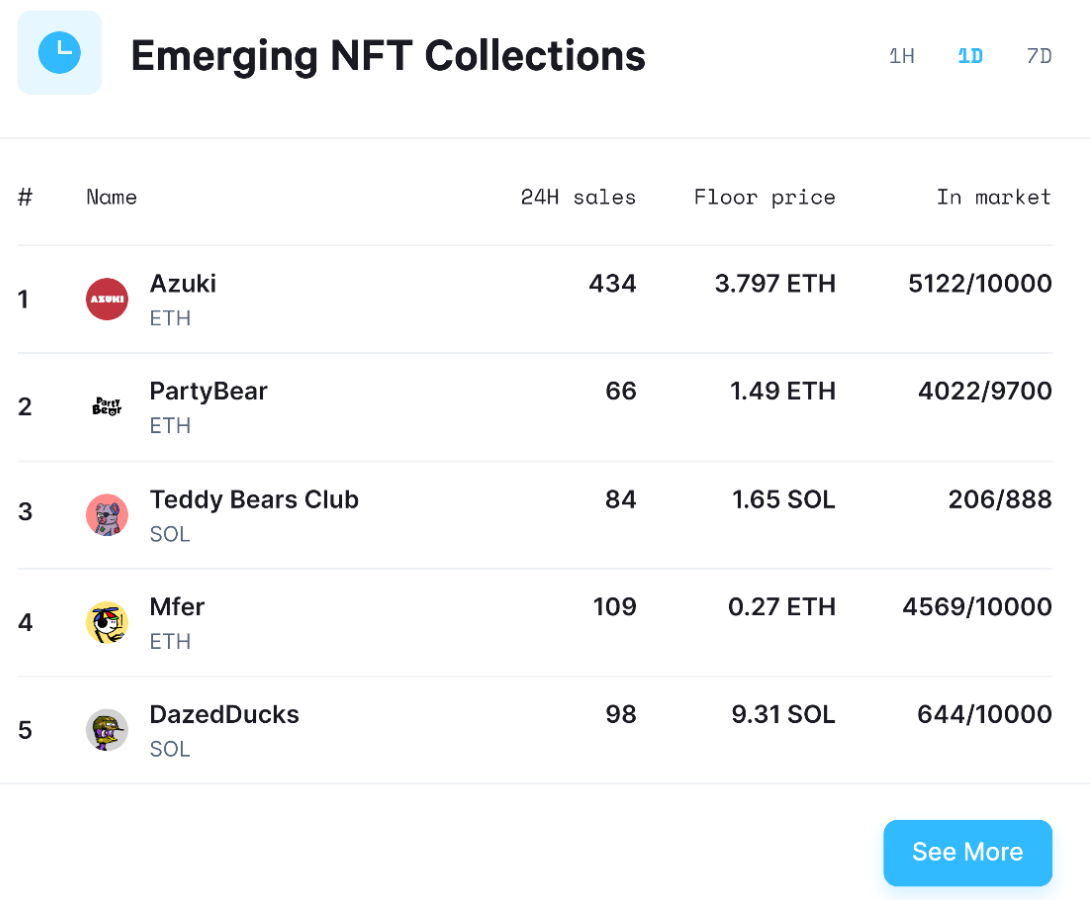Click the Name column header
This screenshot has height=900, width=1090.
click(x=111, y=197)
